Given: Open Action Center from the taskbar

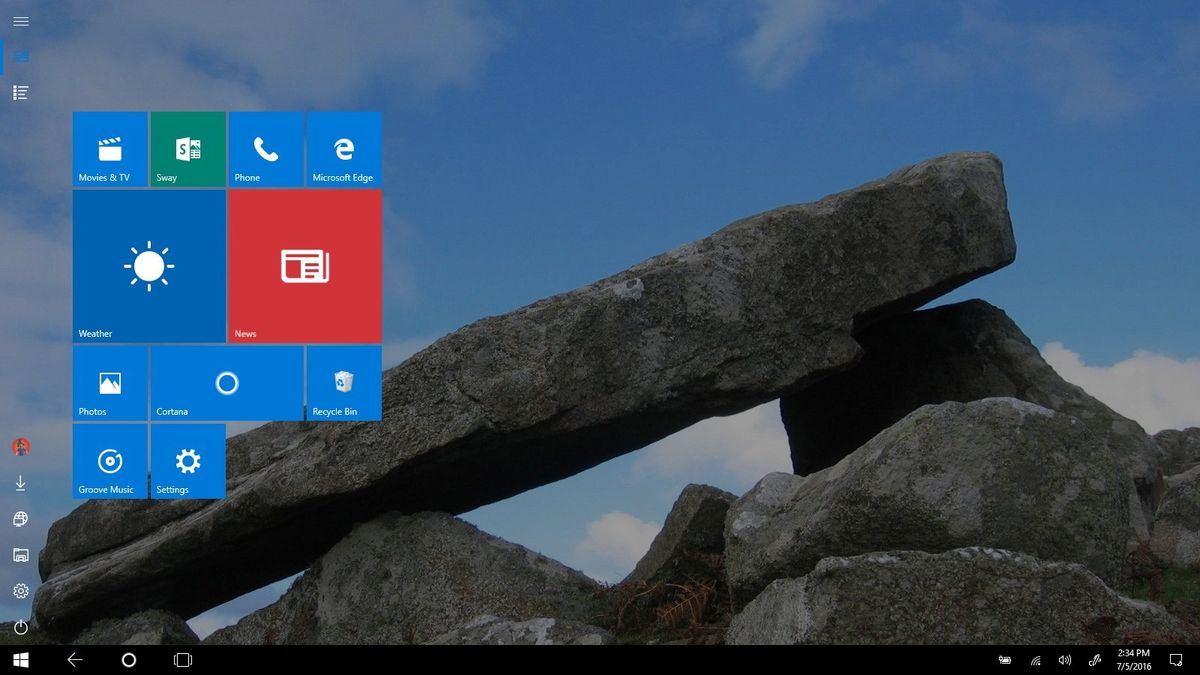Looking at the screenshot, I should (1175, 660).
